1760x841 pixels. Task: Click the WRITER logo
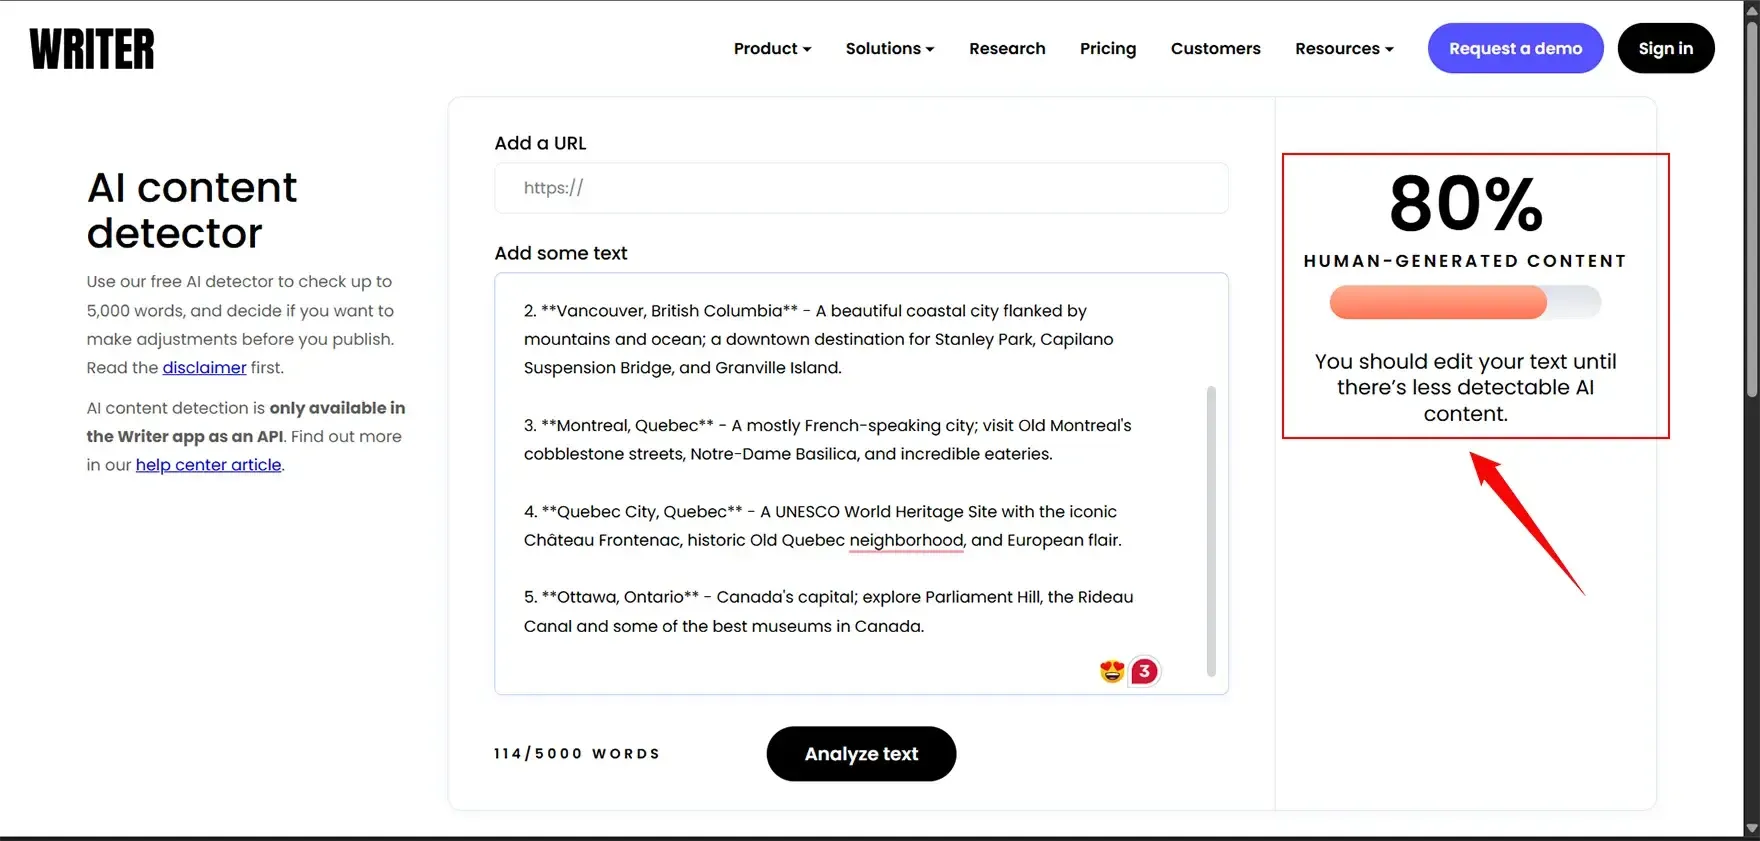click(91, 48)
